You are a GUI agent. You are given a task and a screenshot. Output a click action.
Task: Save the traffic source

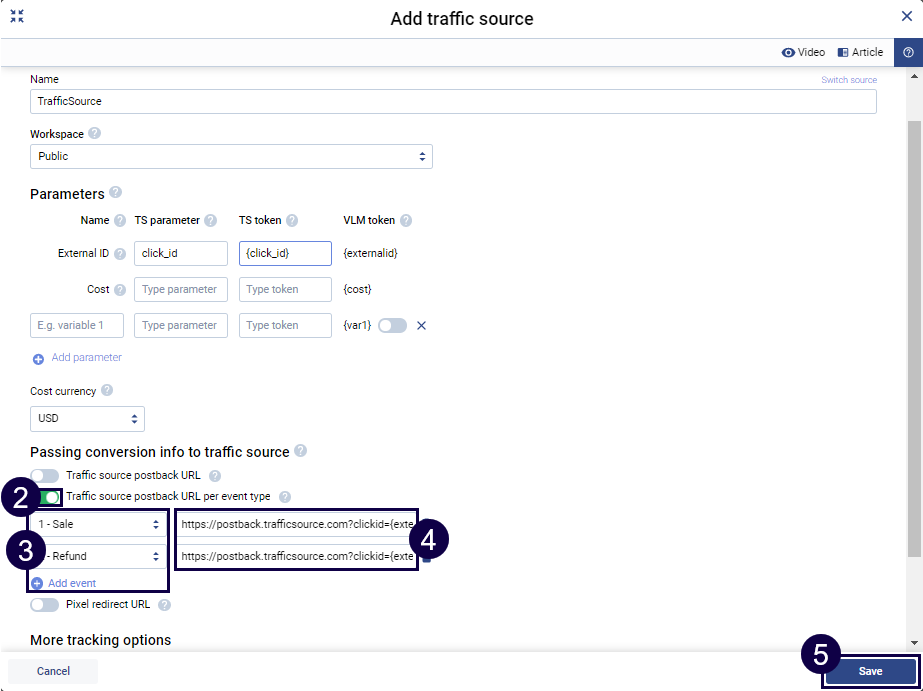[870, 671]
